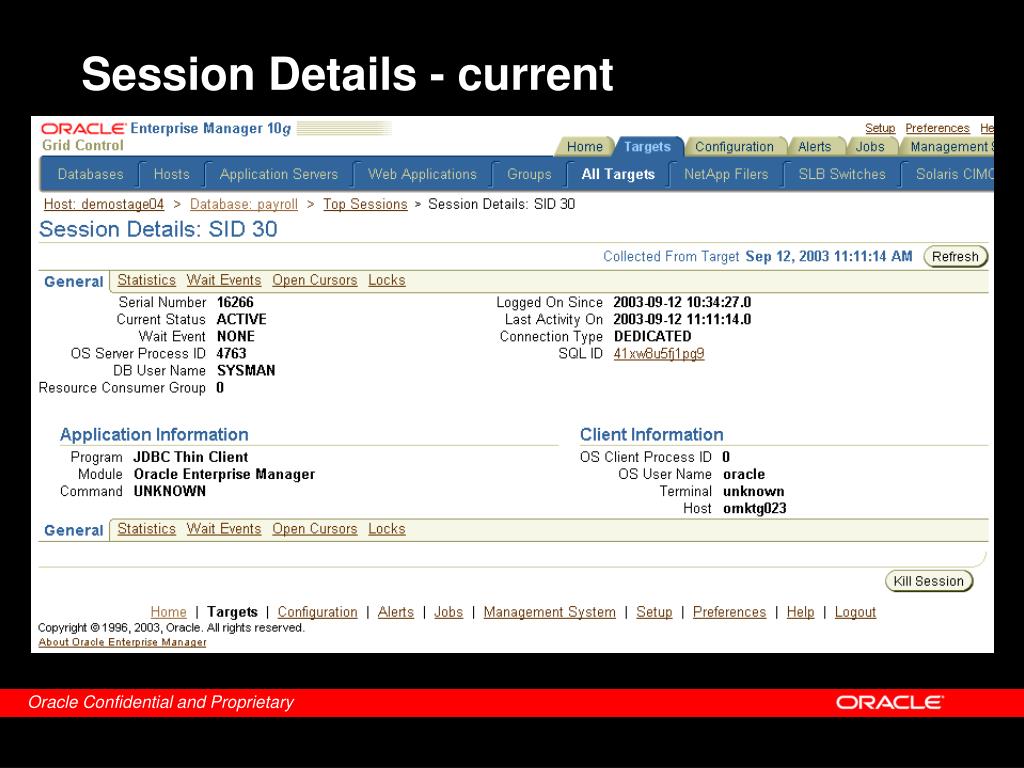The image size is (1024, 768).
Task: Switch to the SLB Switches subtab
Action: [x=842, y=174]
